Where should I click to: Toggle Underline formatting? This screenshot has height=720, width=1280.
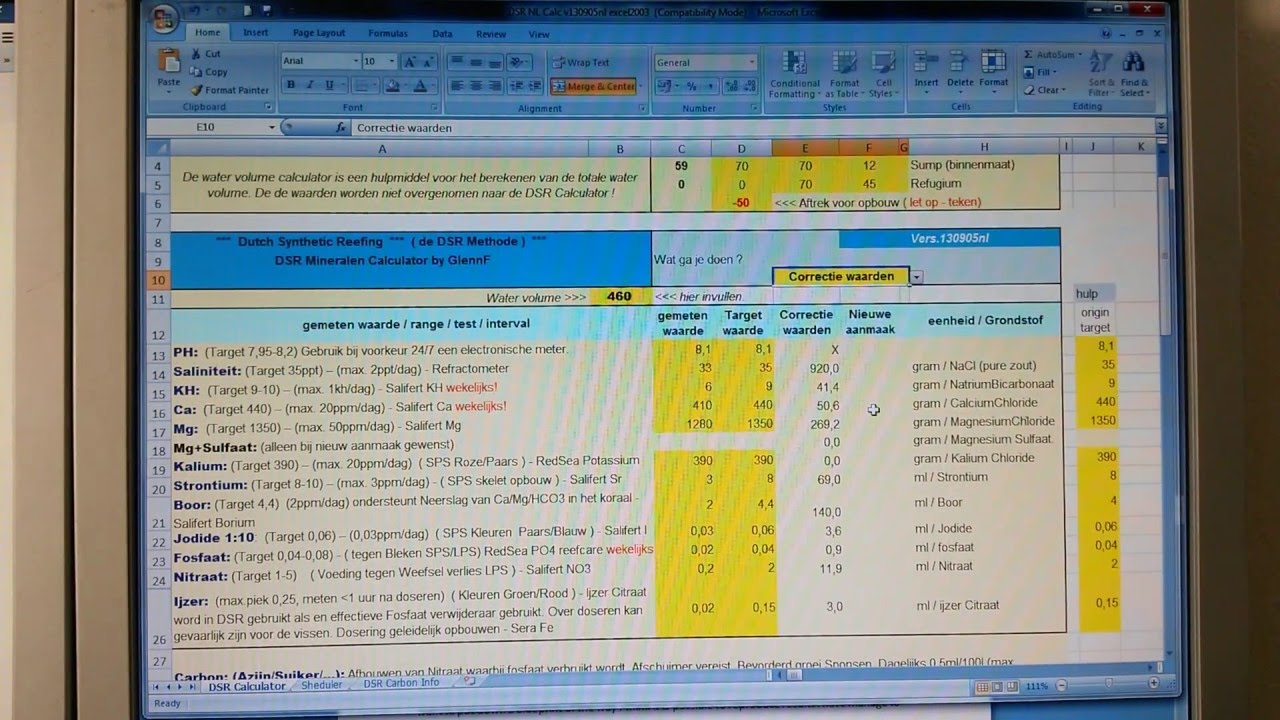pos(329,86)
